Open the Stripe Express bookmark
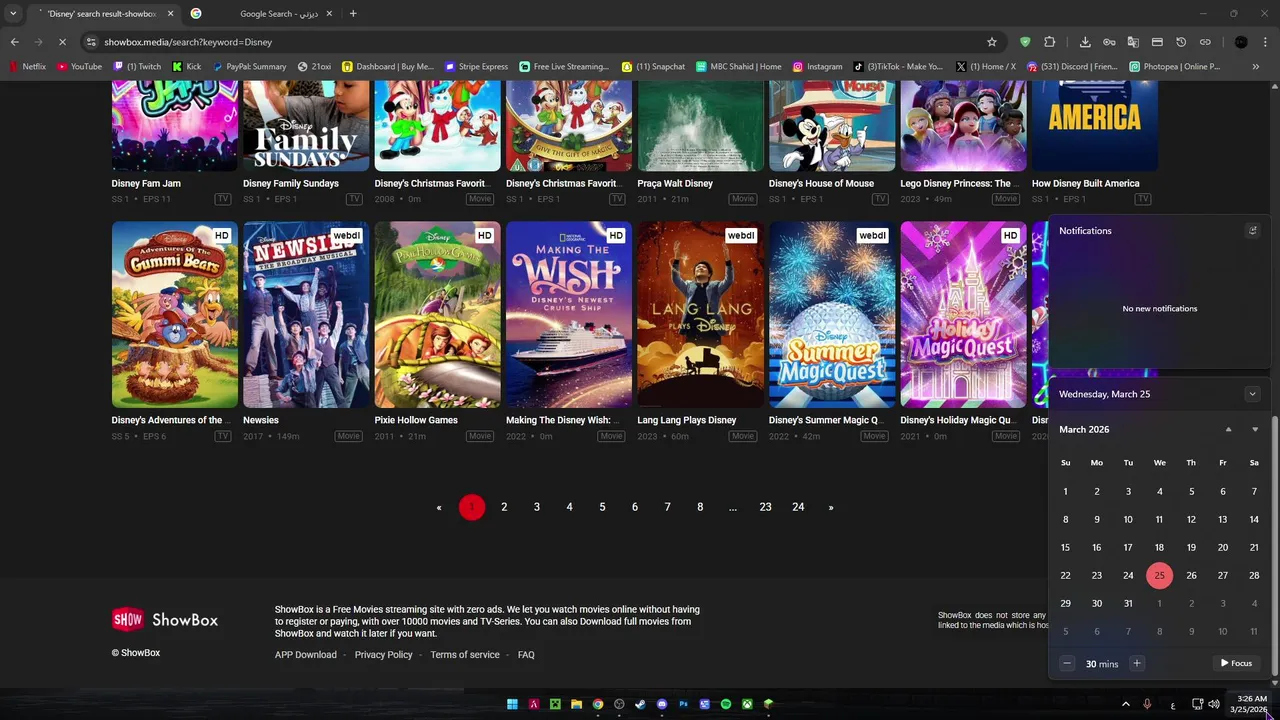 pos(477,66)
